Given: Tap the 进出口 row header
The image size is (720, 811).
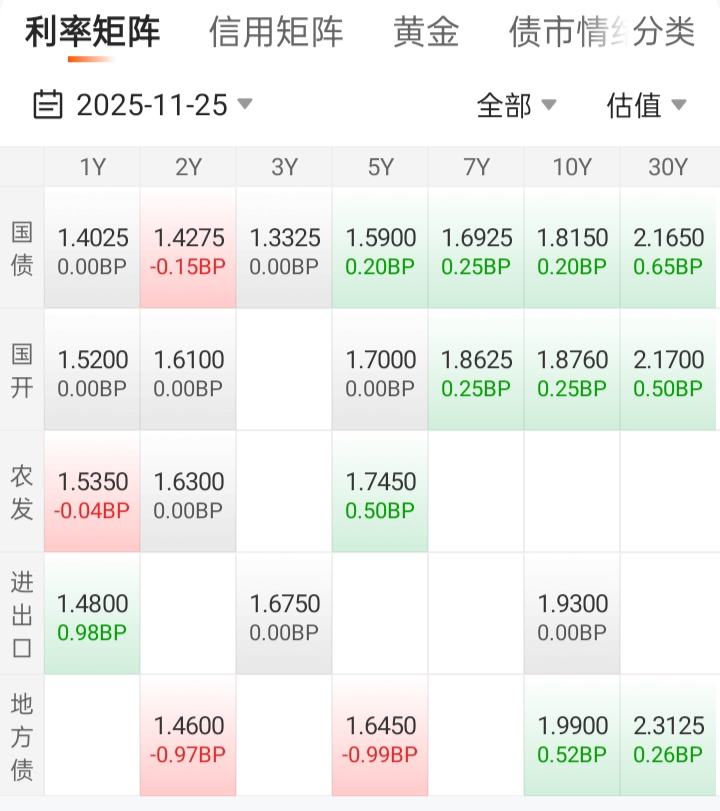Looking at the screenshot, I should [22, 614].
